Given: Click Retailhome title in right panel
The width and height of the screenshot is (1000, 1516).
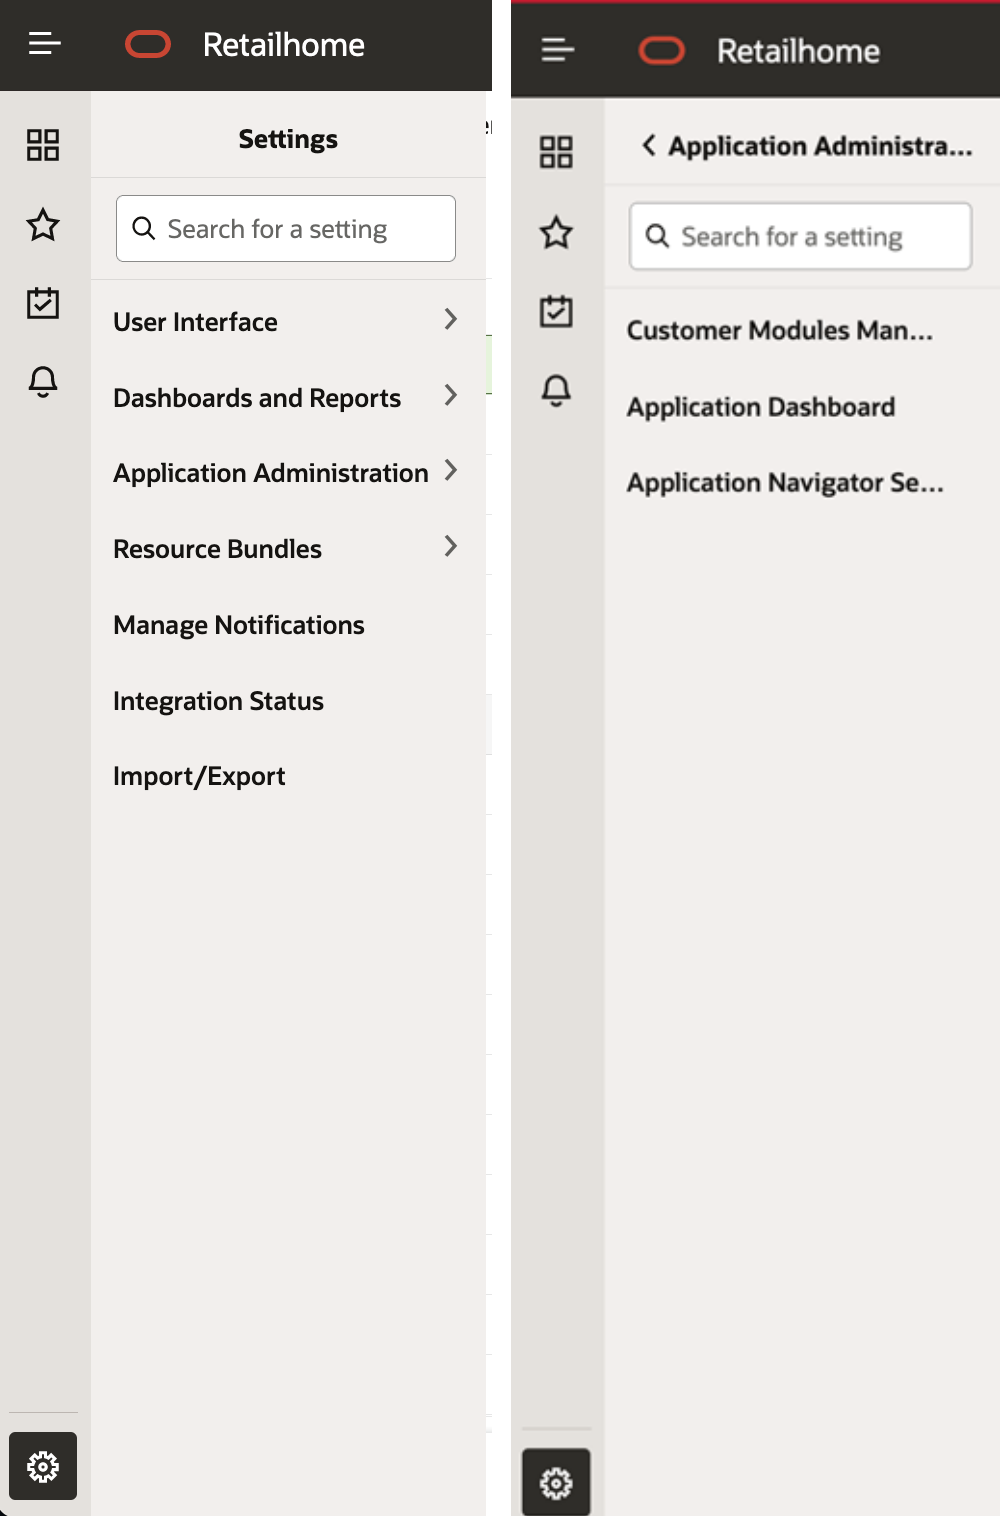Looking at the screenshot, I should (799, 51).
